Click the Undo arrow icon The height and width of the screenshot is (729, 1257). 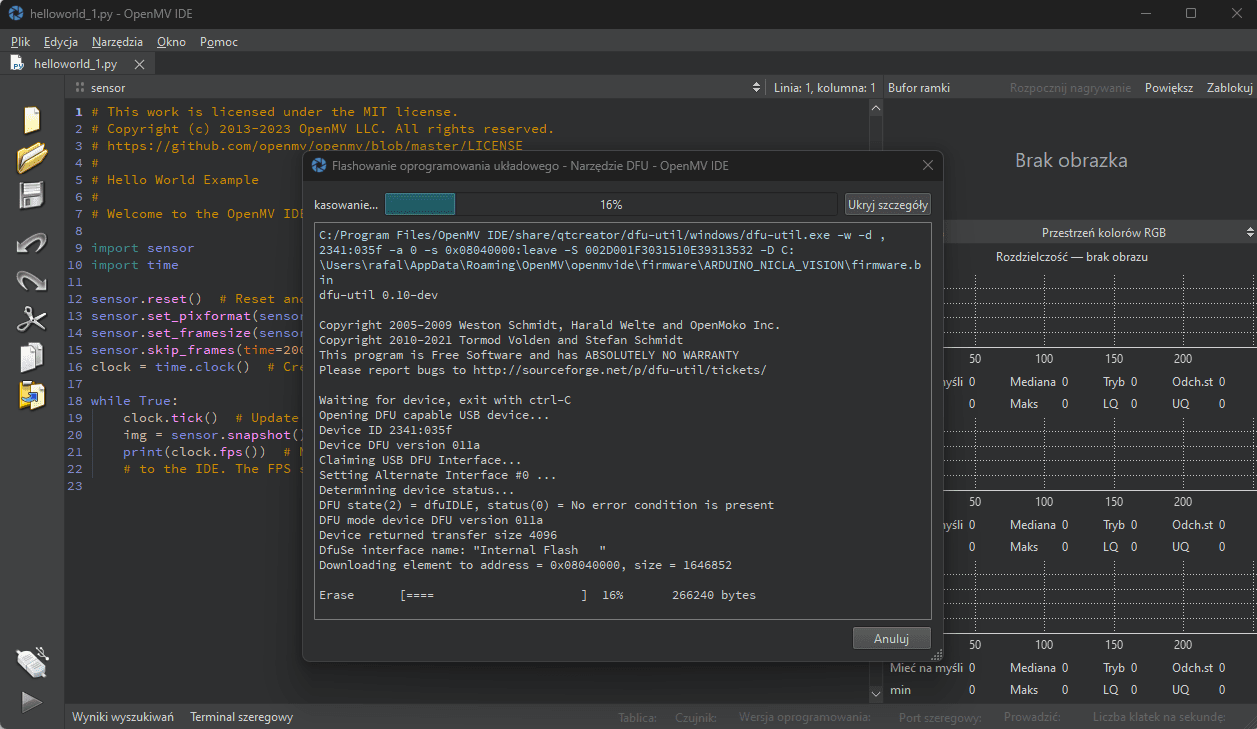[x=32, y=243]
